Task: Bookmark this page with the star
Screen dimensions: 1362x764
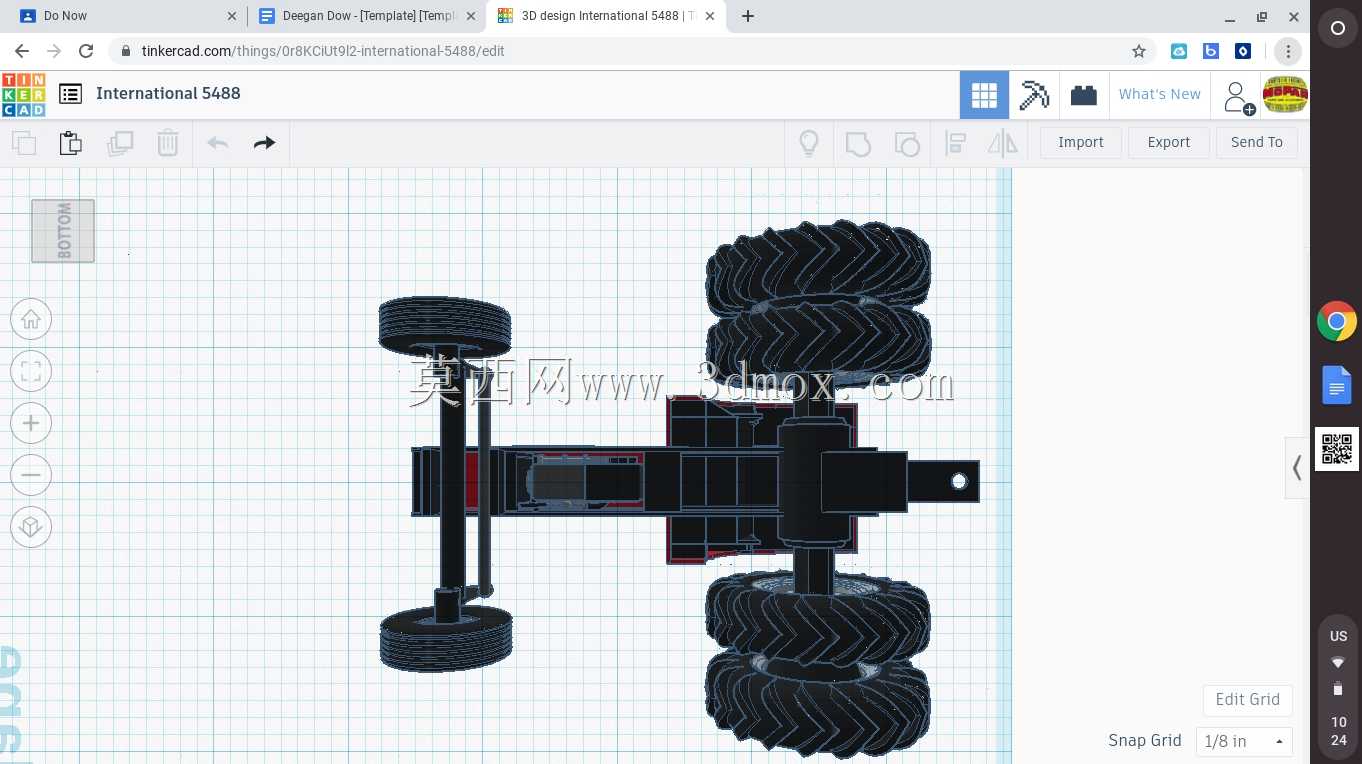Action: coord(1138,51)
